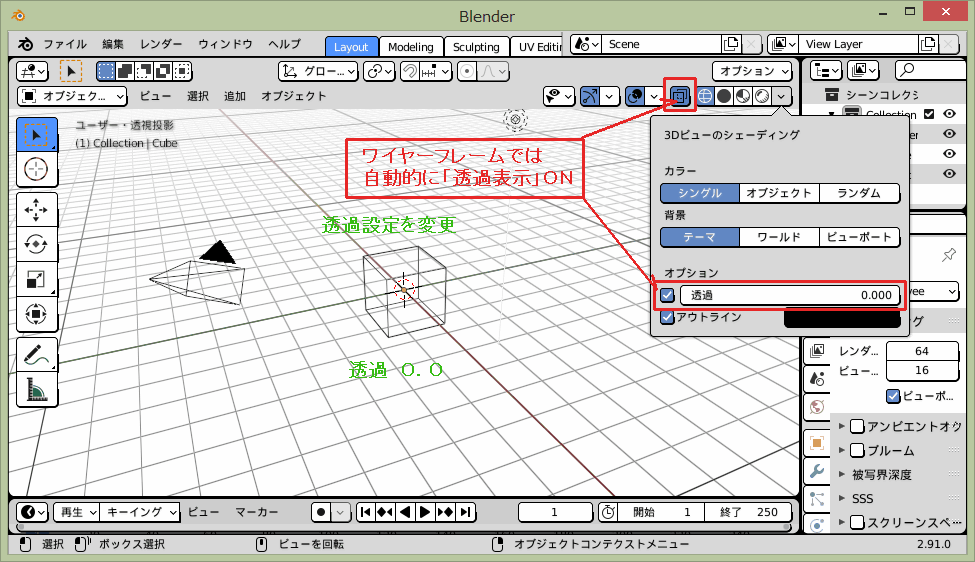Open the グロー... transform orientation dropdown
The image size is (975, 562).
(318, 71)
